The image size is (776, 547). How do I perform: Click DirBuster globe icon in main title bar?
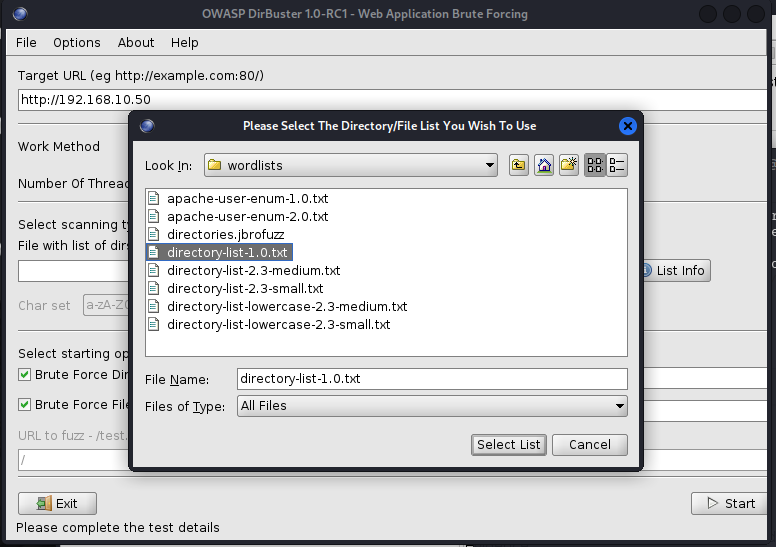(x=20, y=14)
